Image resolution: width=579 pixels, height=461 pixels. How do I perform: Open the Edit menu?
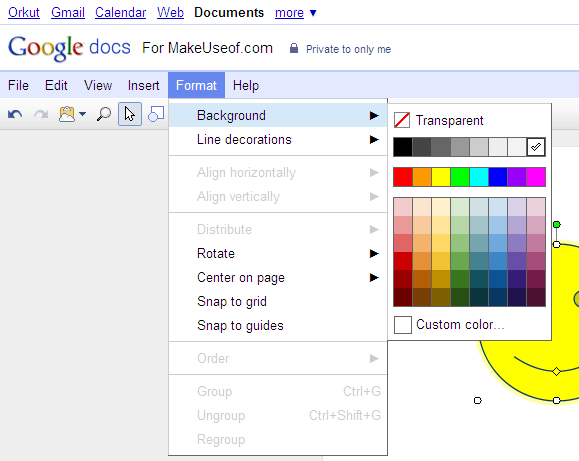point(56,85)
